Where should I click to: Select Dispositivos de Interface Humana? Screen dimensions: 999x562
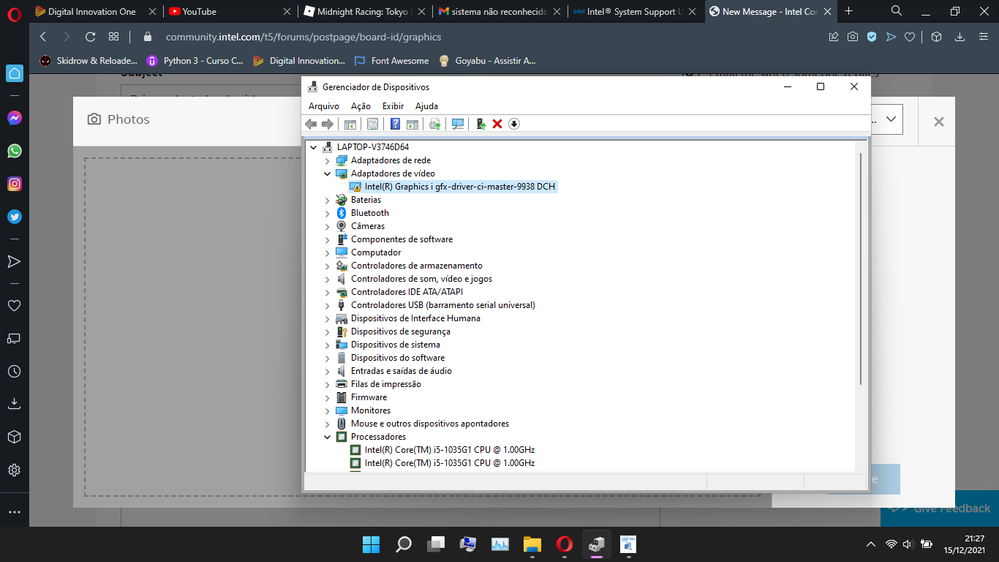click(415, 319)
